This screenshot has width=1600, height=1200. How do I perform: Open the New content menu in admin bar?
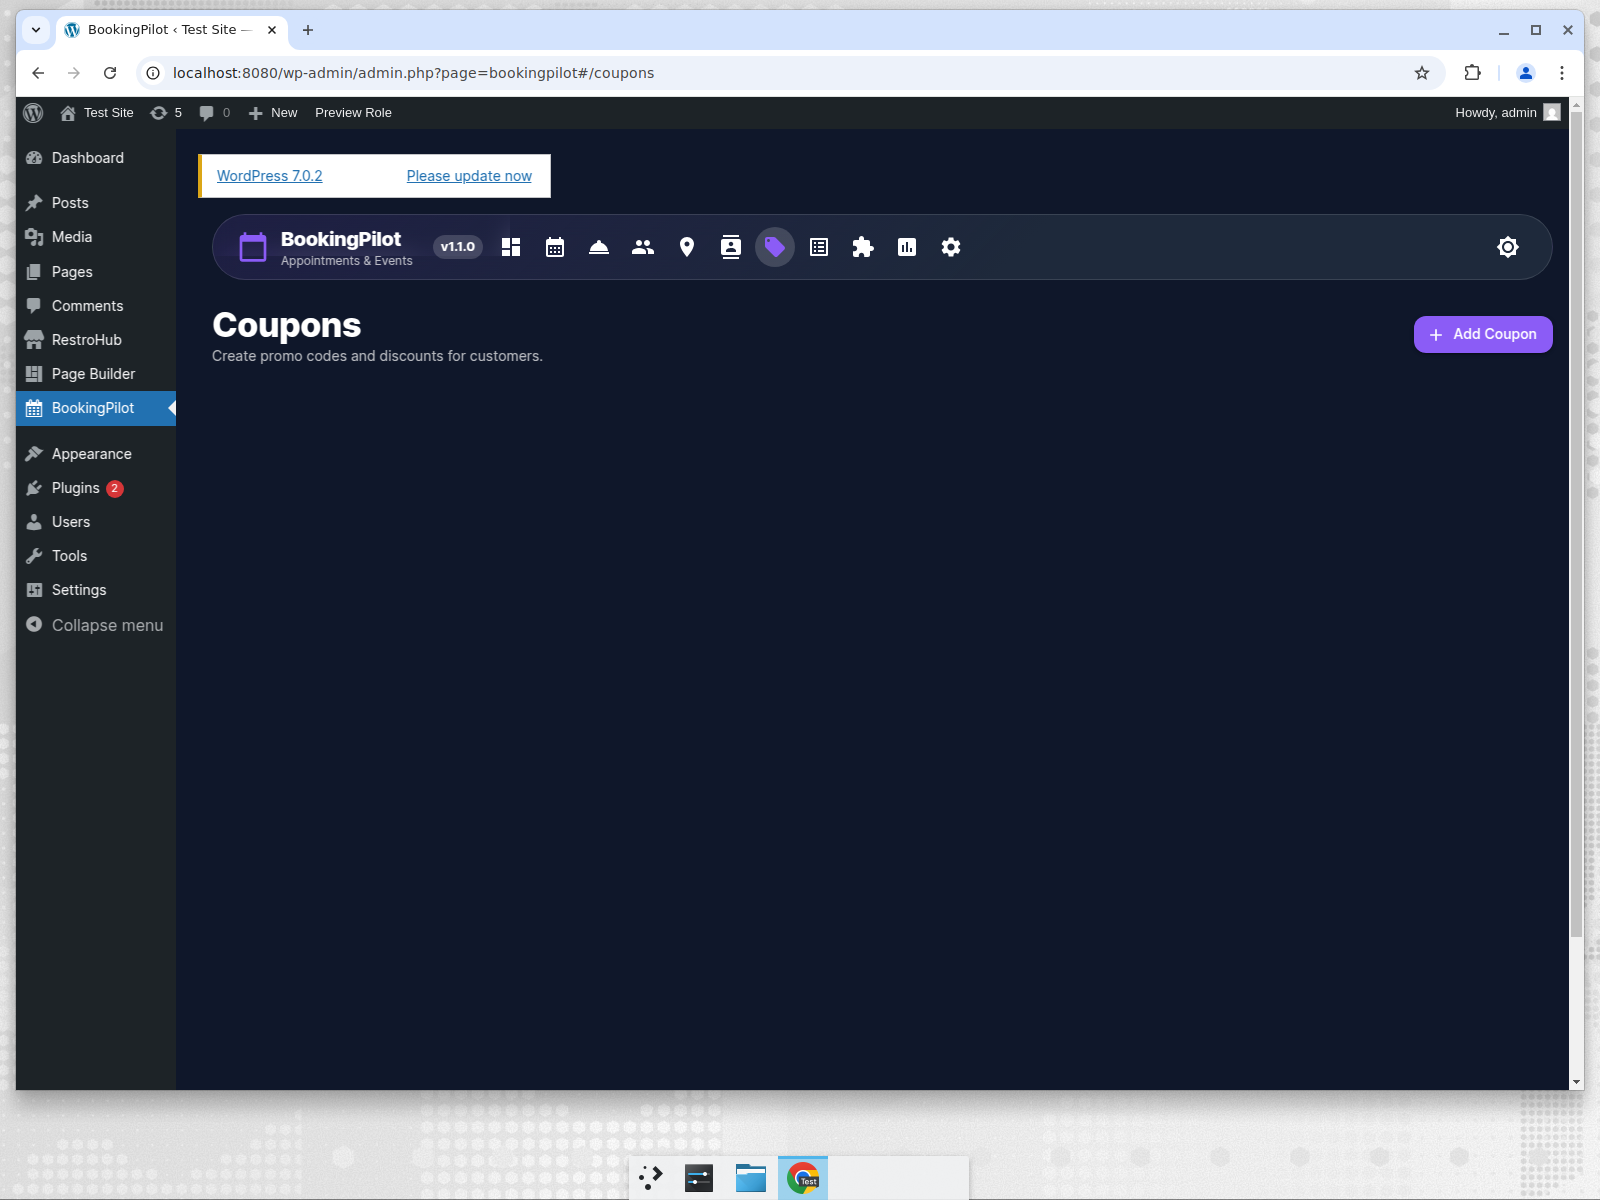click(273, 113)
